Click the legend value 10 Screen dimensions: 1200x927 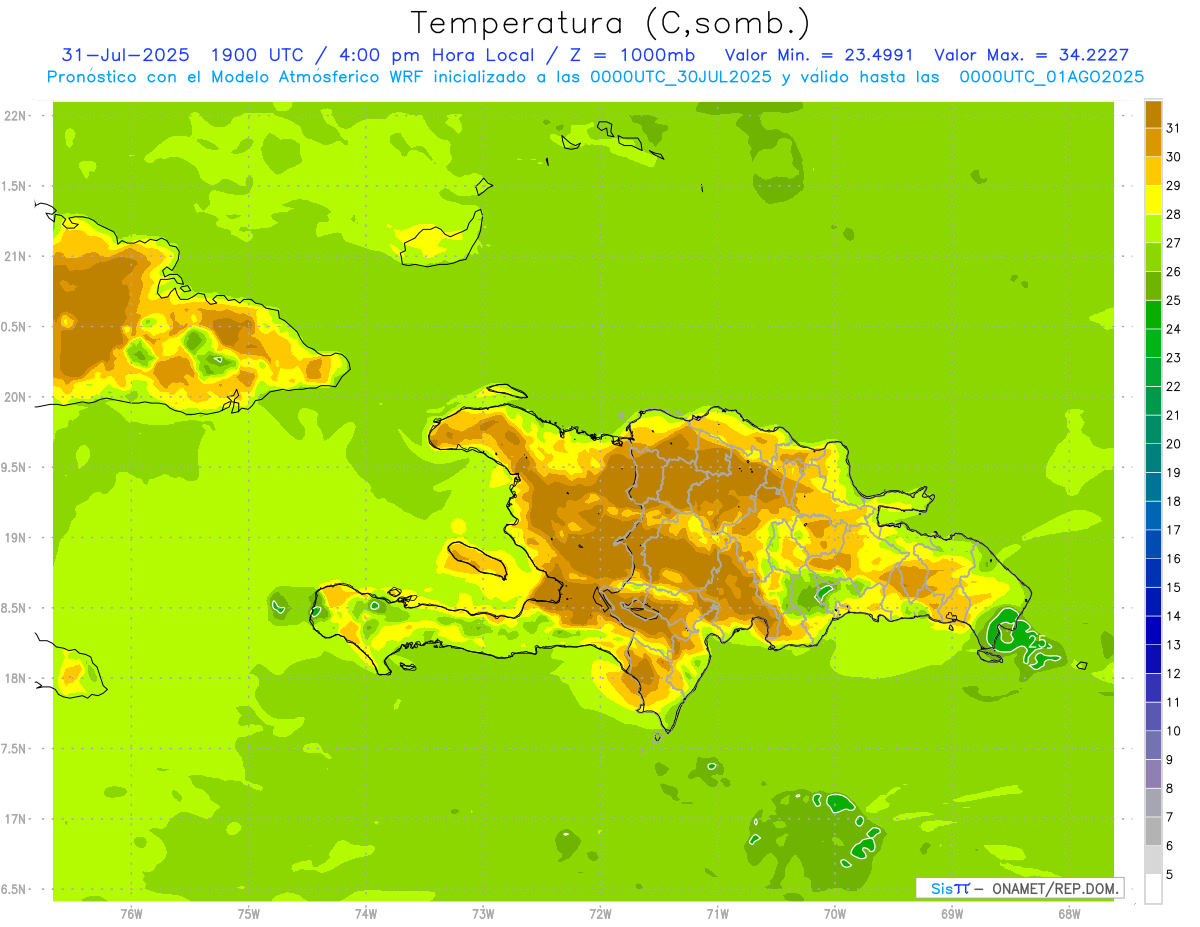tap(1173, 731)
